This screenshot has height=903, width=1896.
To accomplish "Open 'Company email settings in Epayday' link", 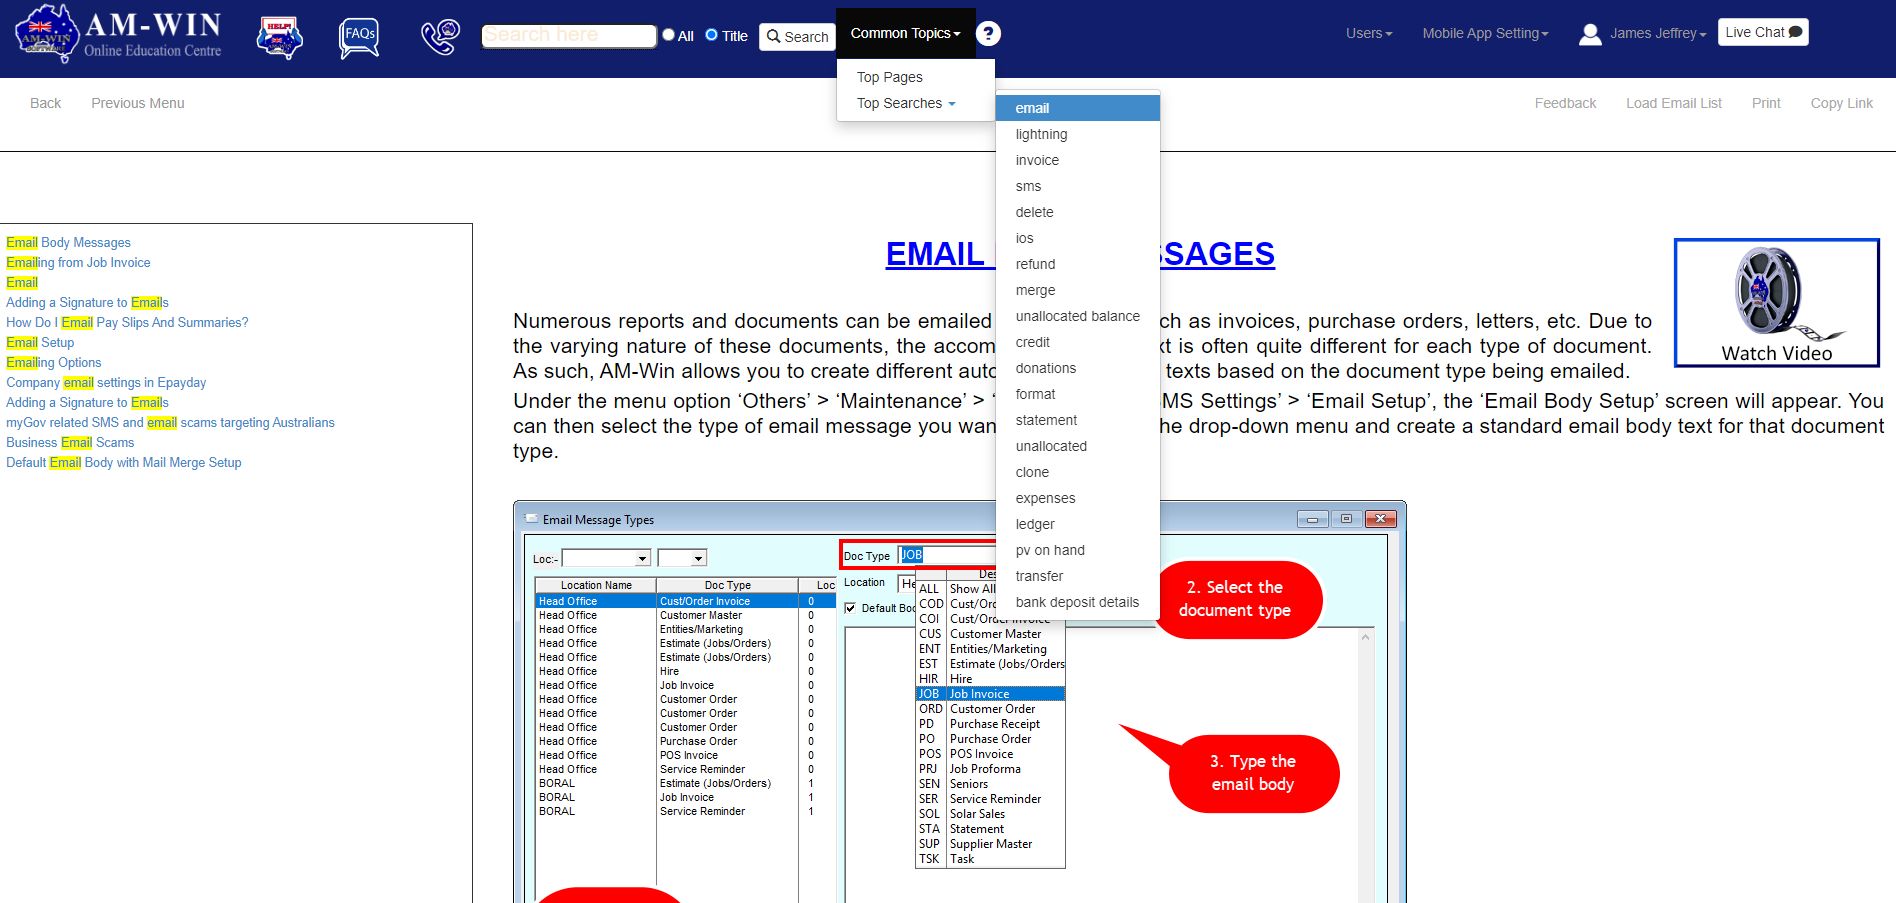I will pyautogui.click(x=106, y=382).
